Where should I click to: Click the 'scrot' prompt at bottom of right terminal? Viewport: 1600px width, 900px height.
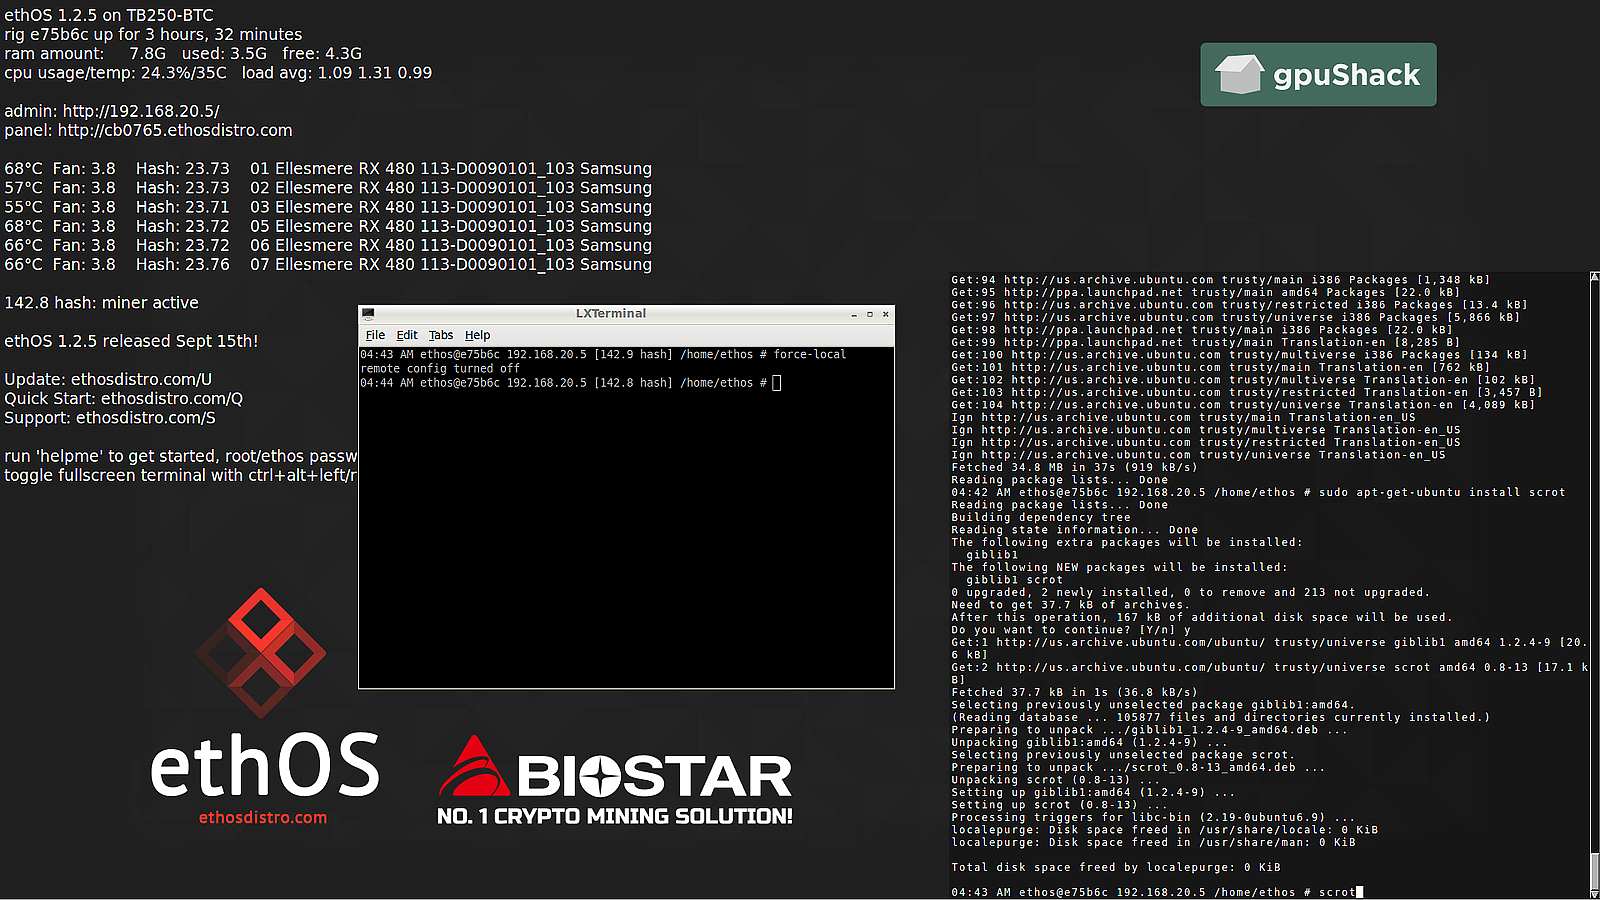pos(1337,892)
